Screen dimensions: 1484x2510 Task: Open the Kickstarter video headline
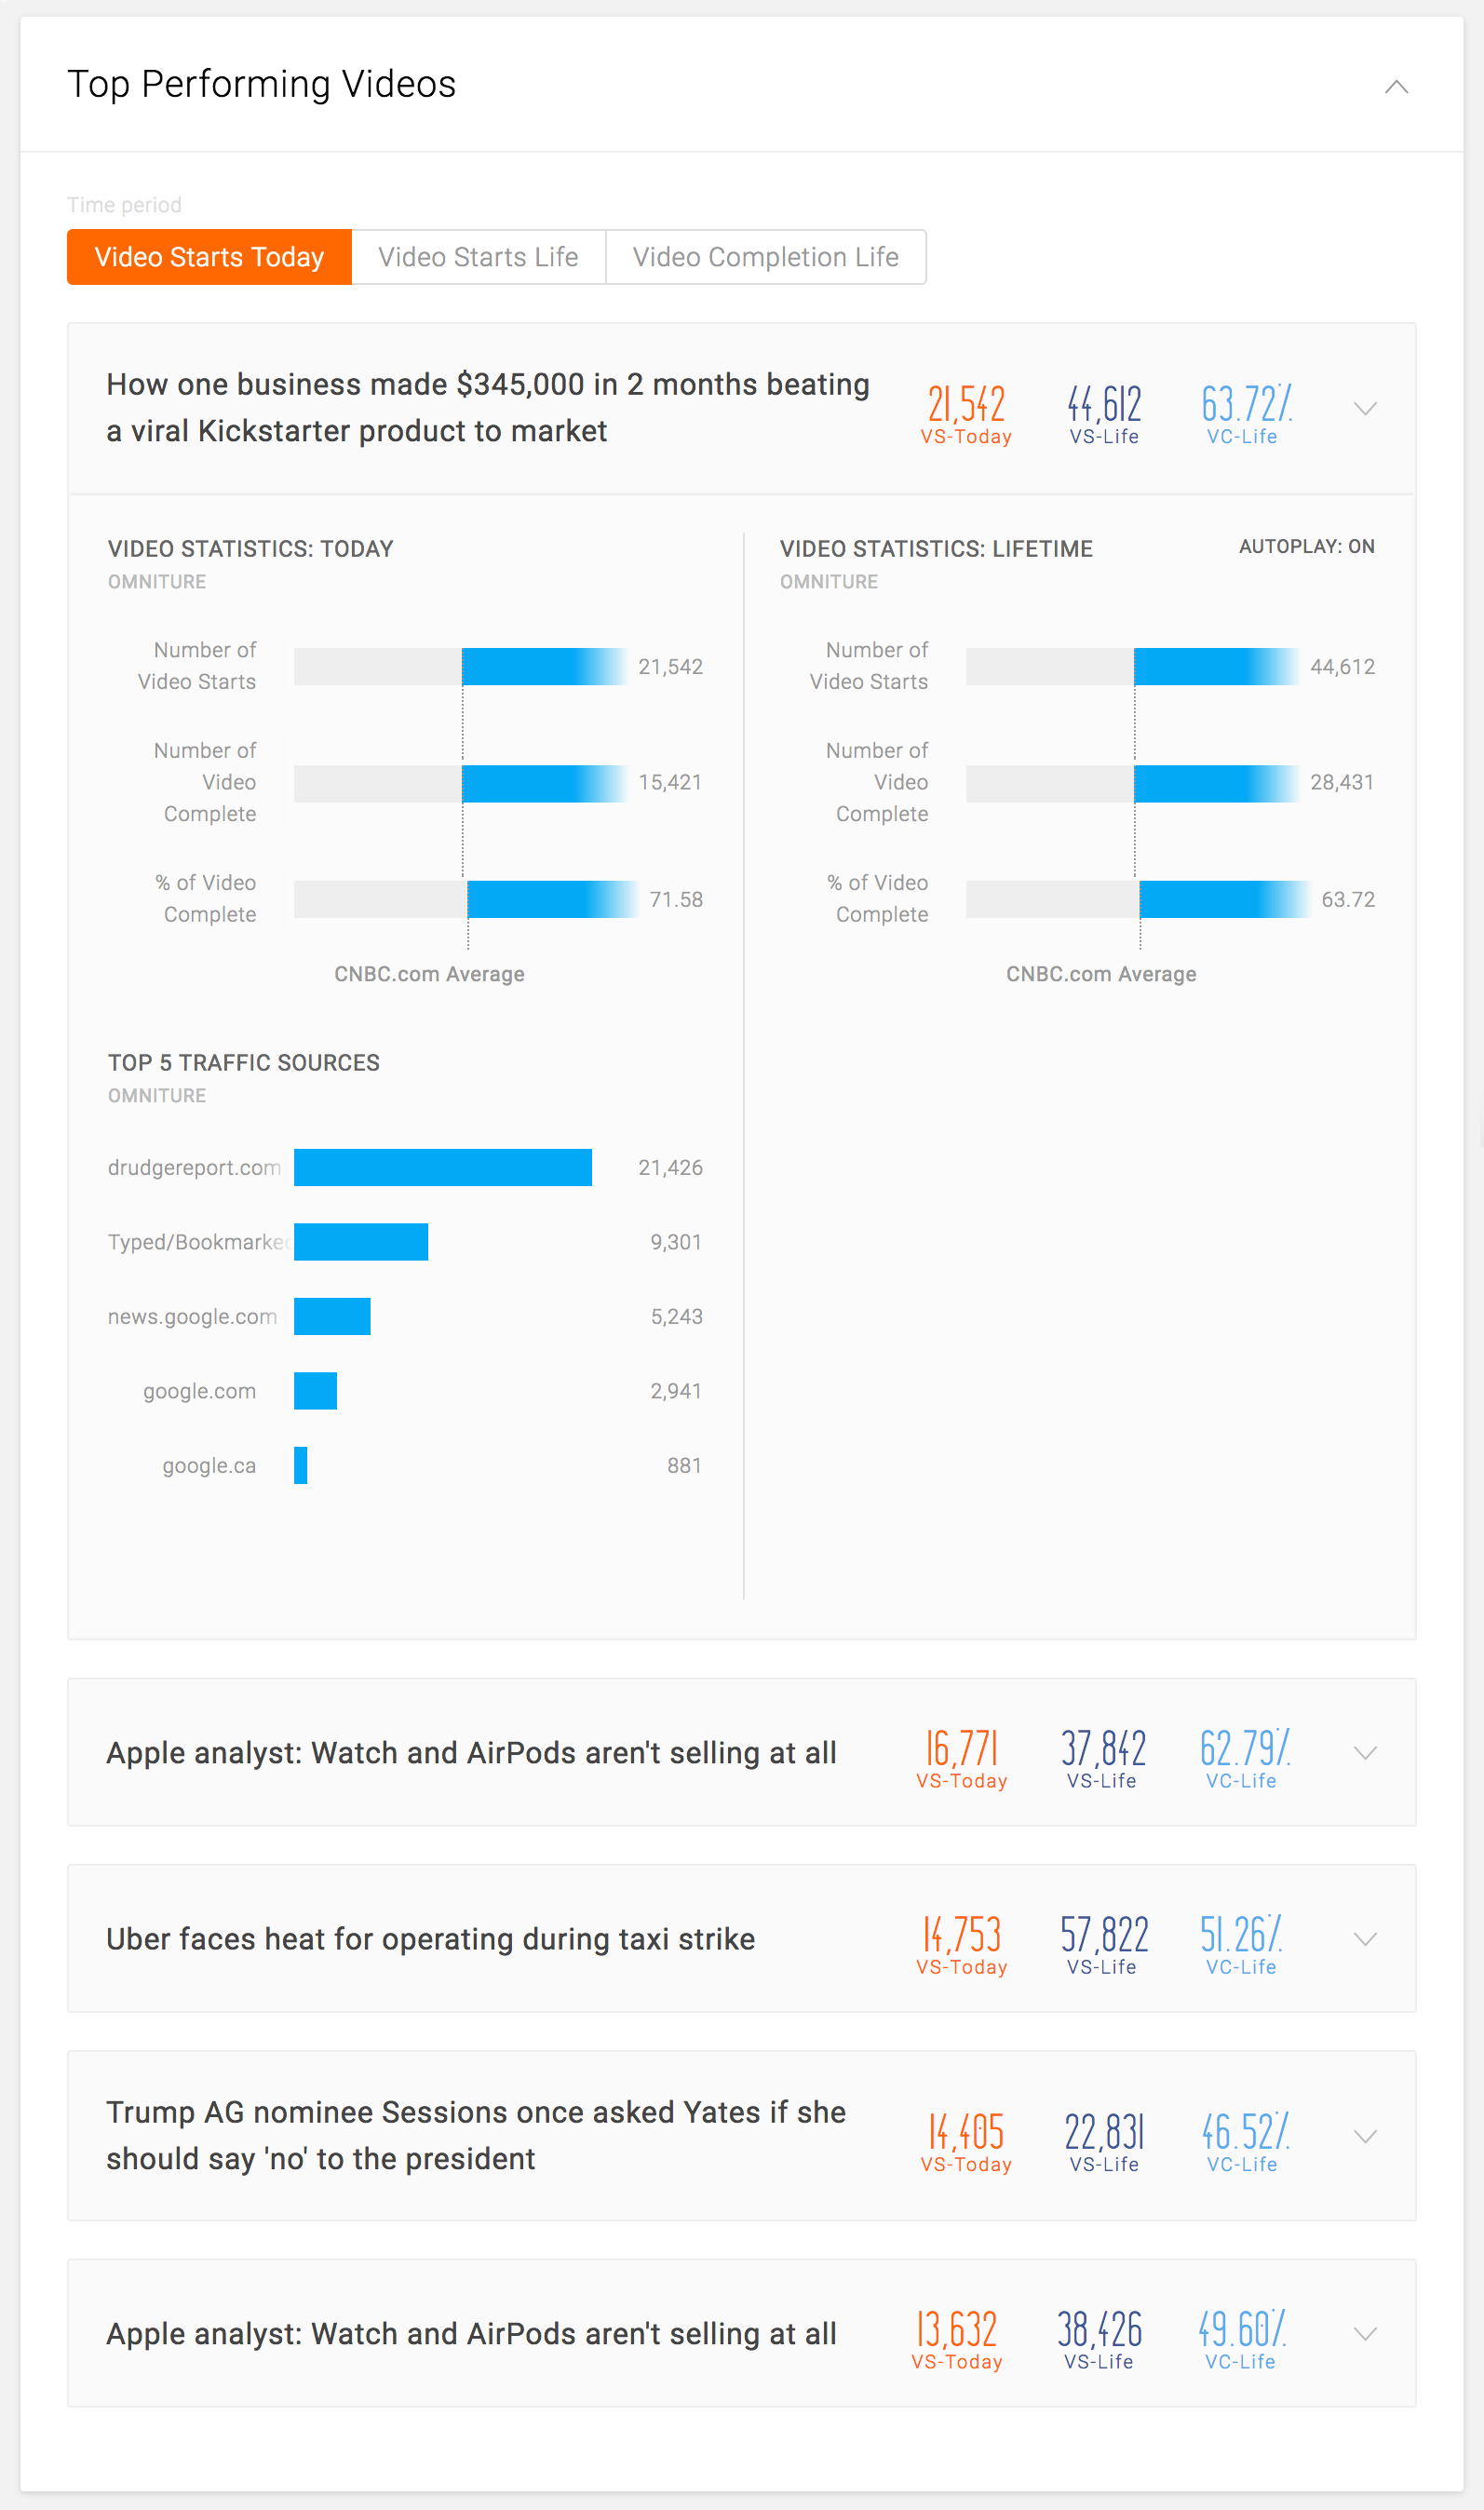click(x=487, y=407)
